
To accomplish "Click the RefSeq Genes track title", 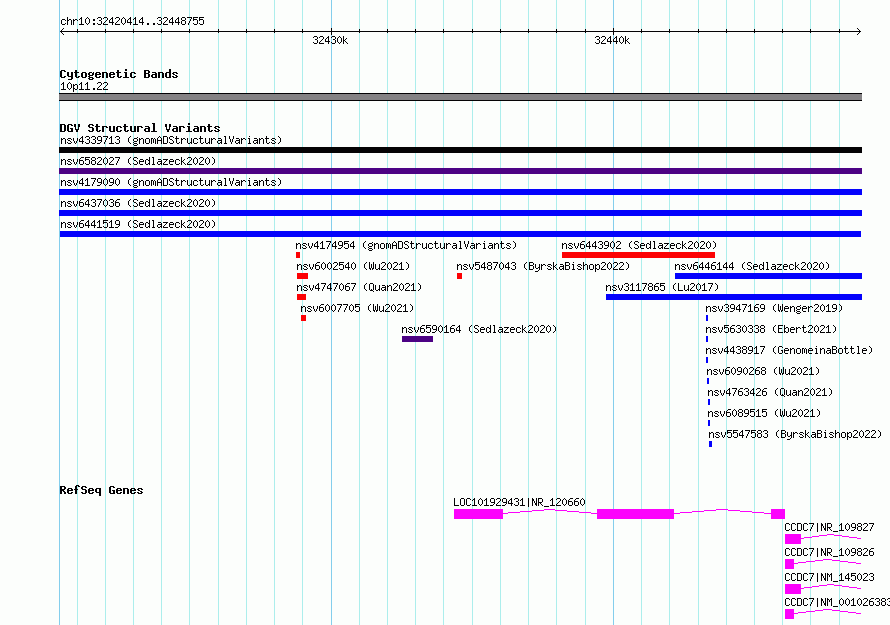I will [x=101, y=490].
